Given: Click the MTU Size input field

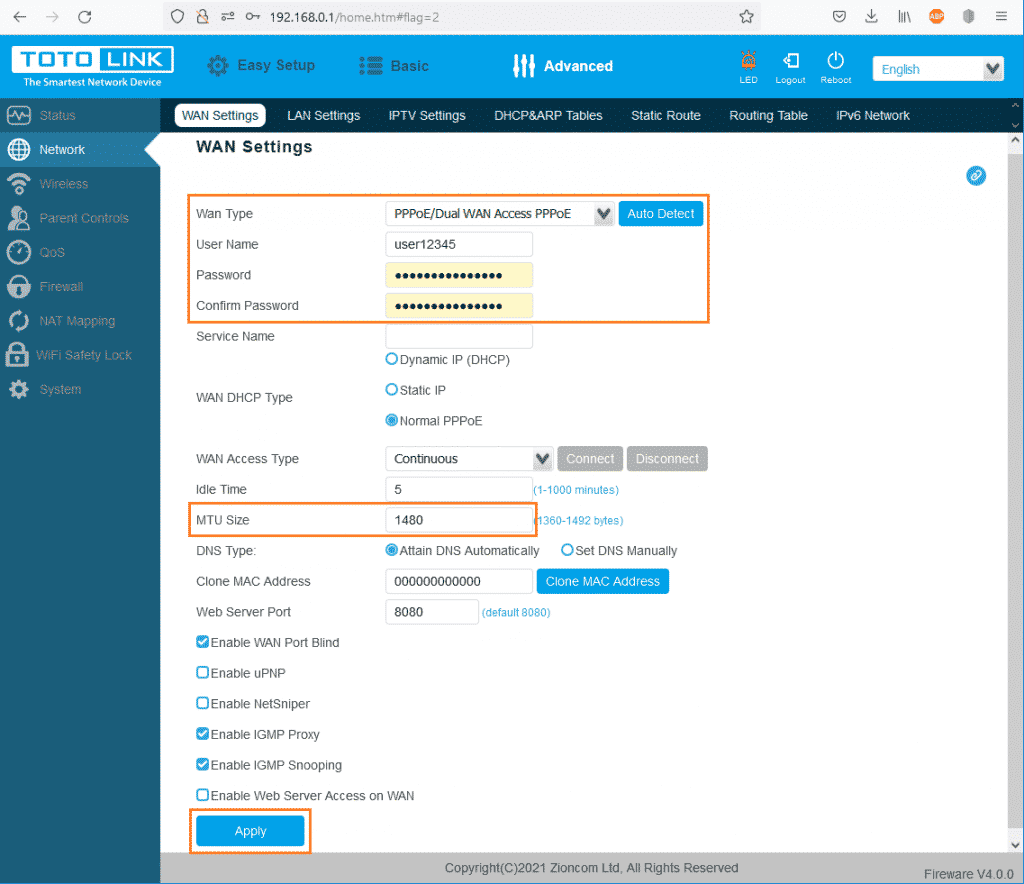Looking at the screenshot, I should (x=458, y=520).
